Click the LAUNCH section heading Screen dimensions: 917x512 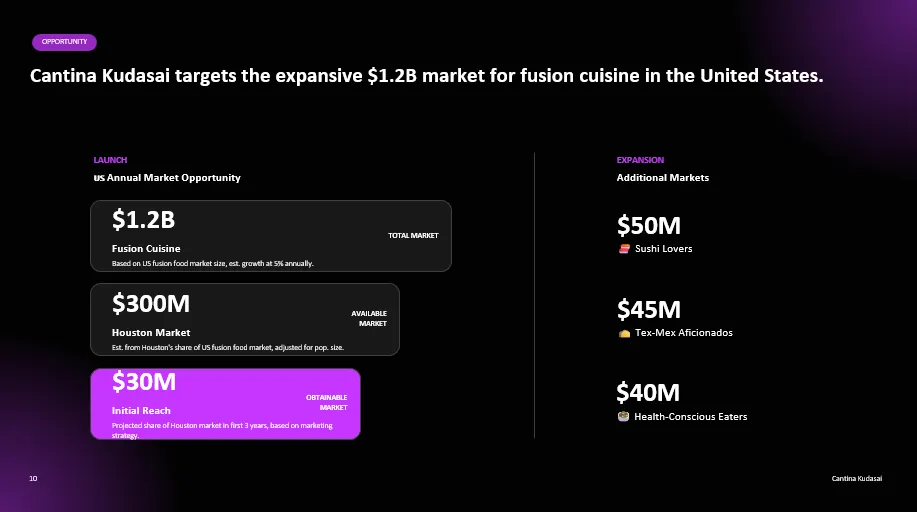(110, 160)
